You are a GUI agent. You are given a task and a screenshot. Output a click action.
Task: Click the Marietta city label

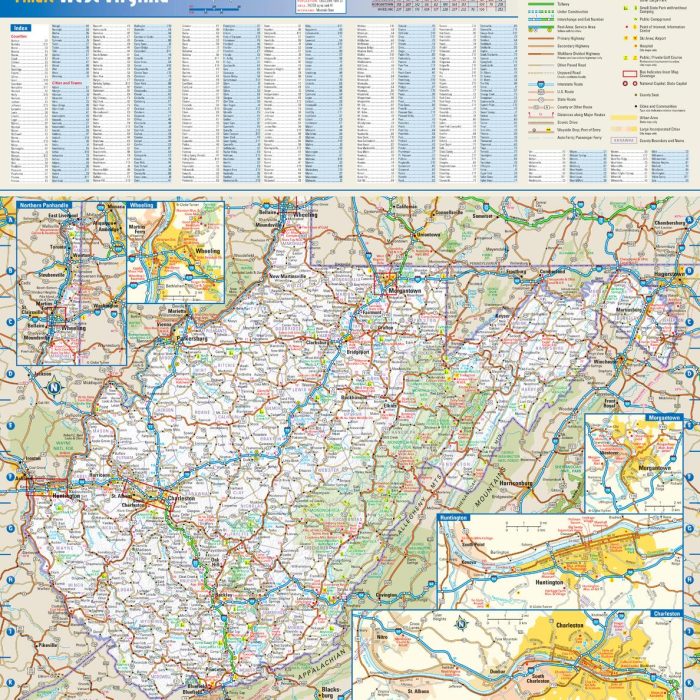click(177, 311)
